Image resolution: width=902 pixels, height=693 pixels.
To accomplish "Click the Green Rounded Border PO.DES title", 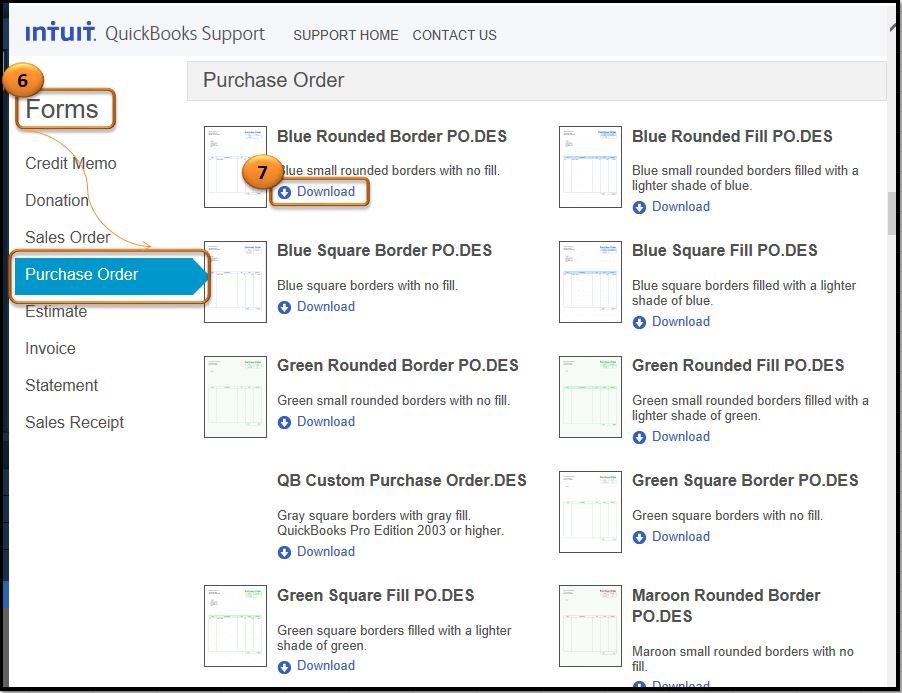I will 398,366.
